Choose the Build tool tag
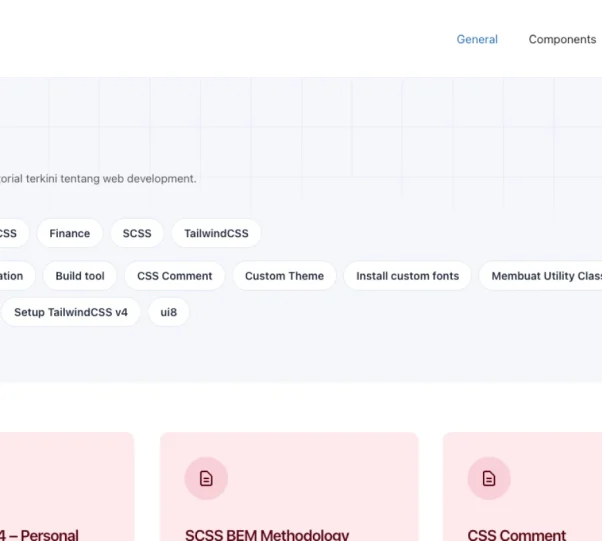 pos(80,276)
